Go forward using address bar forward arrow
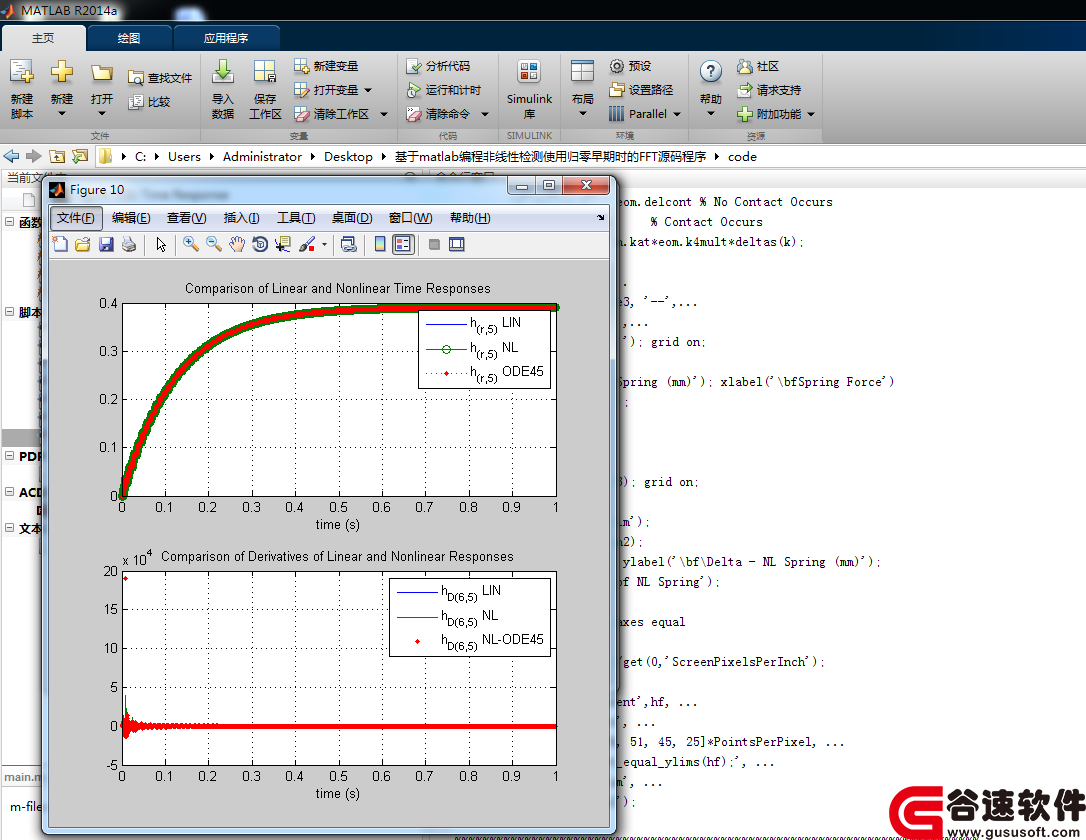Screen dimensions: 1086x840 pyautogui.click(x=34, y=157)
